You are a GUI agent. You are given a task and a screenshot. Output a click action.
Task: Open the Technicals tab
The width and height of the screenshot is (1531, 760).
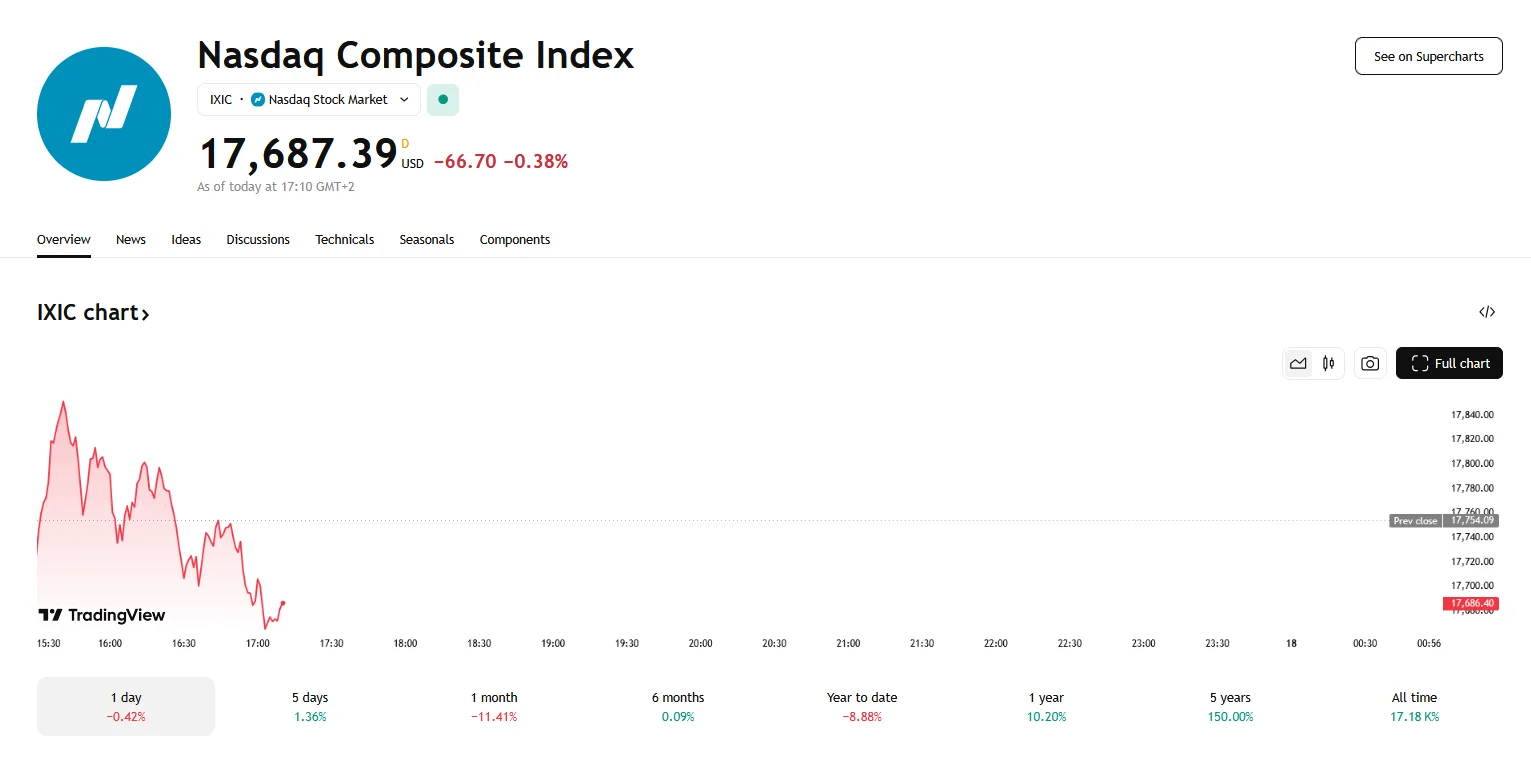(x=344, y=240)
